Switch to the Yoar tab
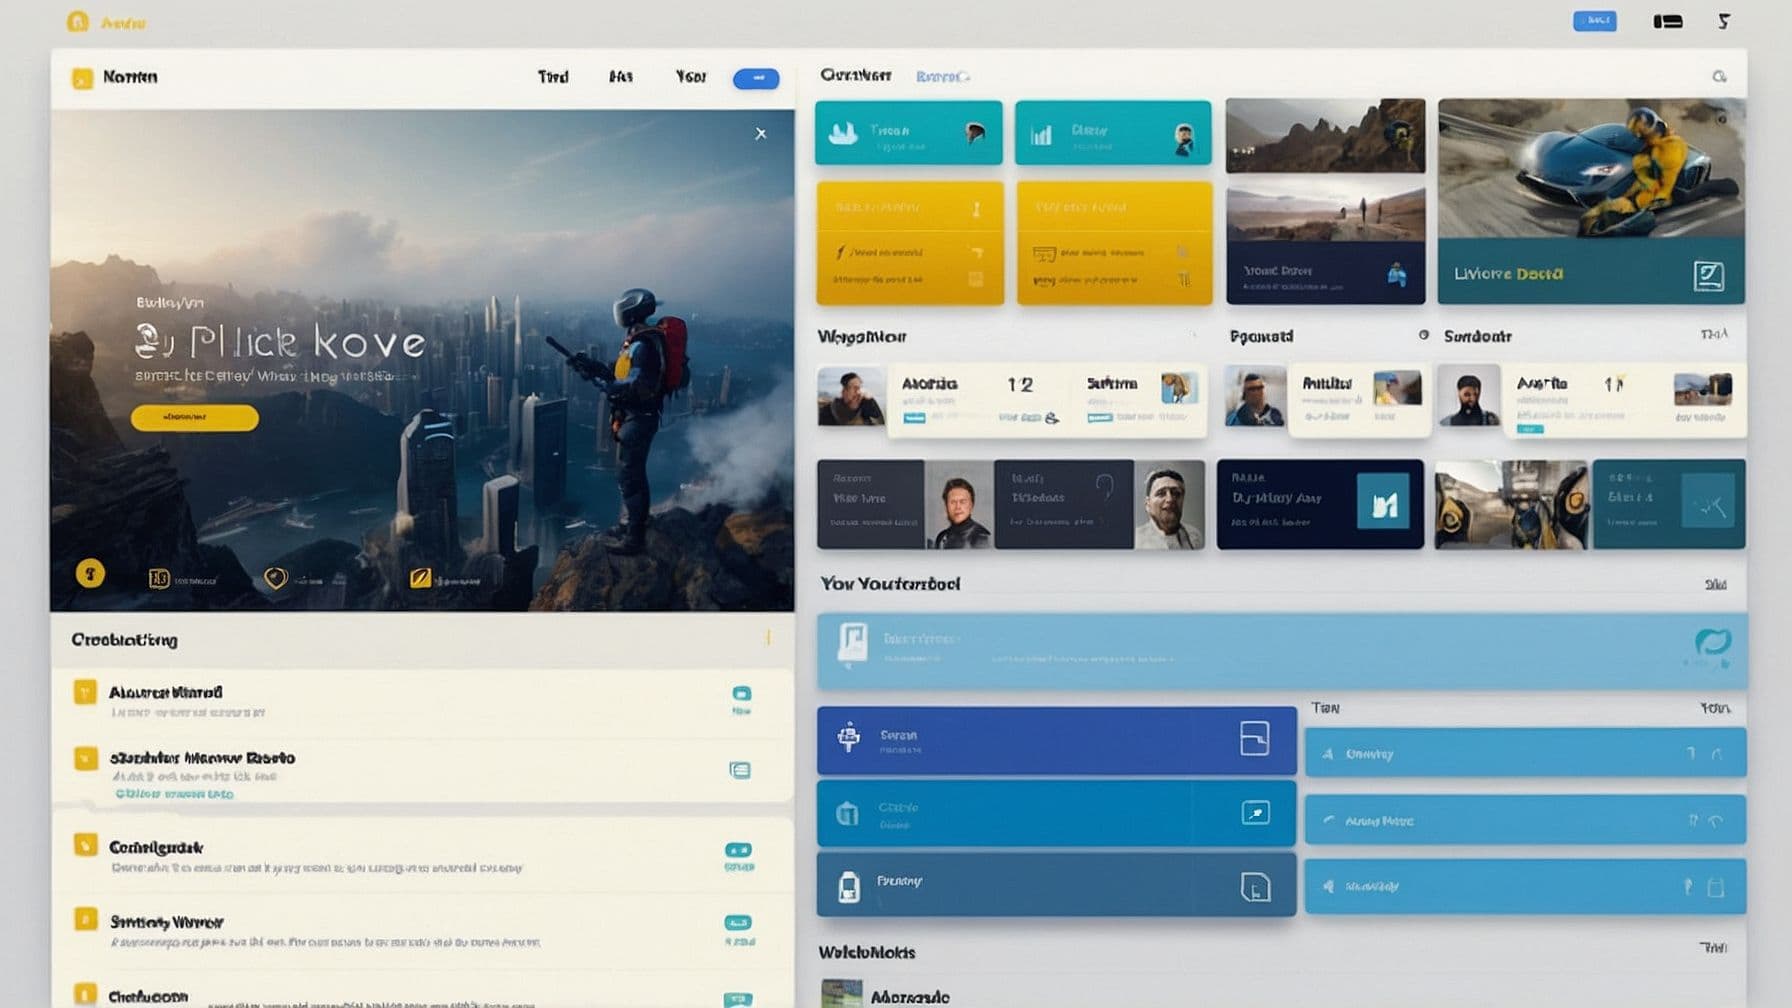Image resolution: width=1792 pixels, height=1008 pixels. (x=690, y=77)
